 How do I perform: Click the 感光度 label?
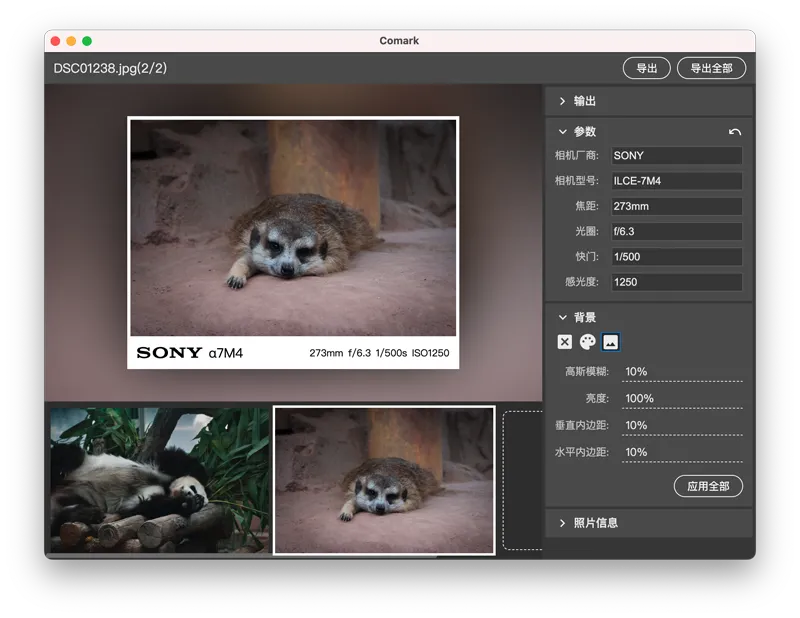point(582,282)
